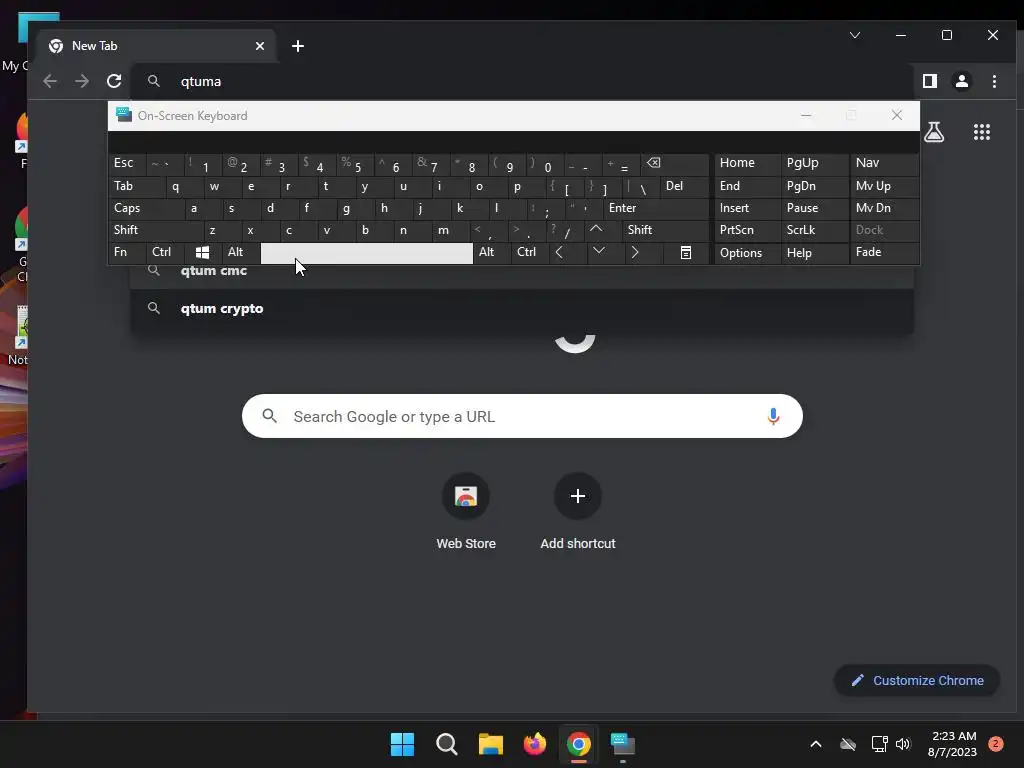Viewport: 1024px width, 768px height.
Task: Click the Esc key on keyboard
Action: click(x=127, y=164)
